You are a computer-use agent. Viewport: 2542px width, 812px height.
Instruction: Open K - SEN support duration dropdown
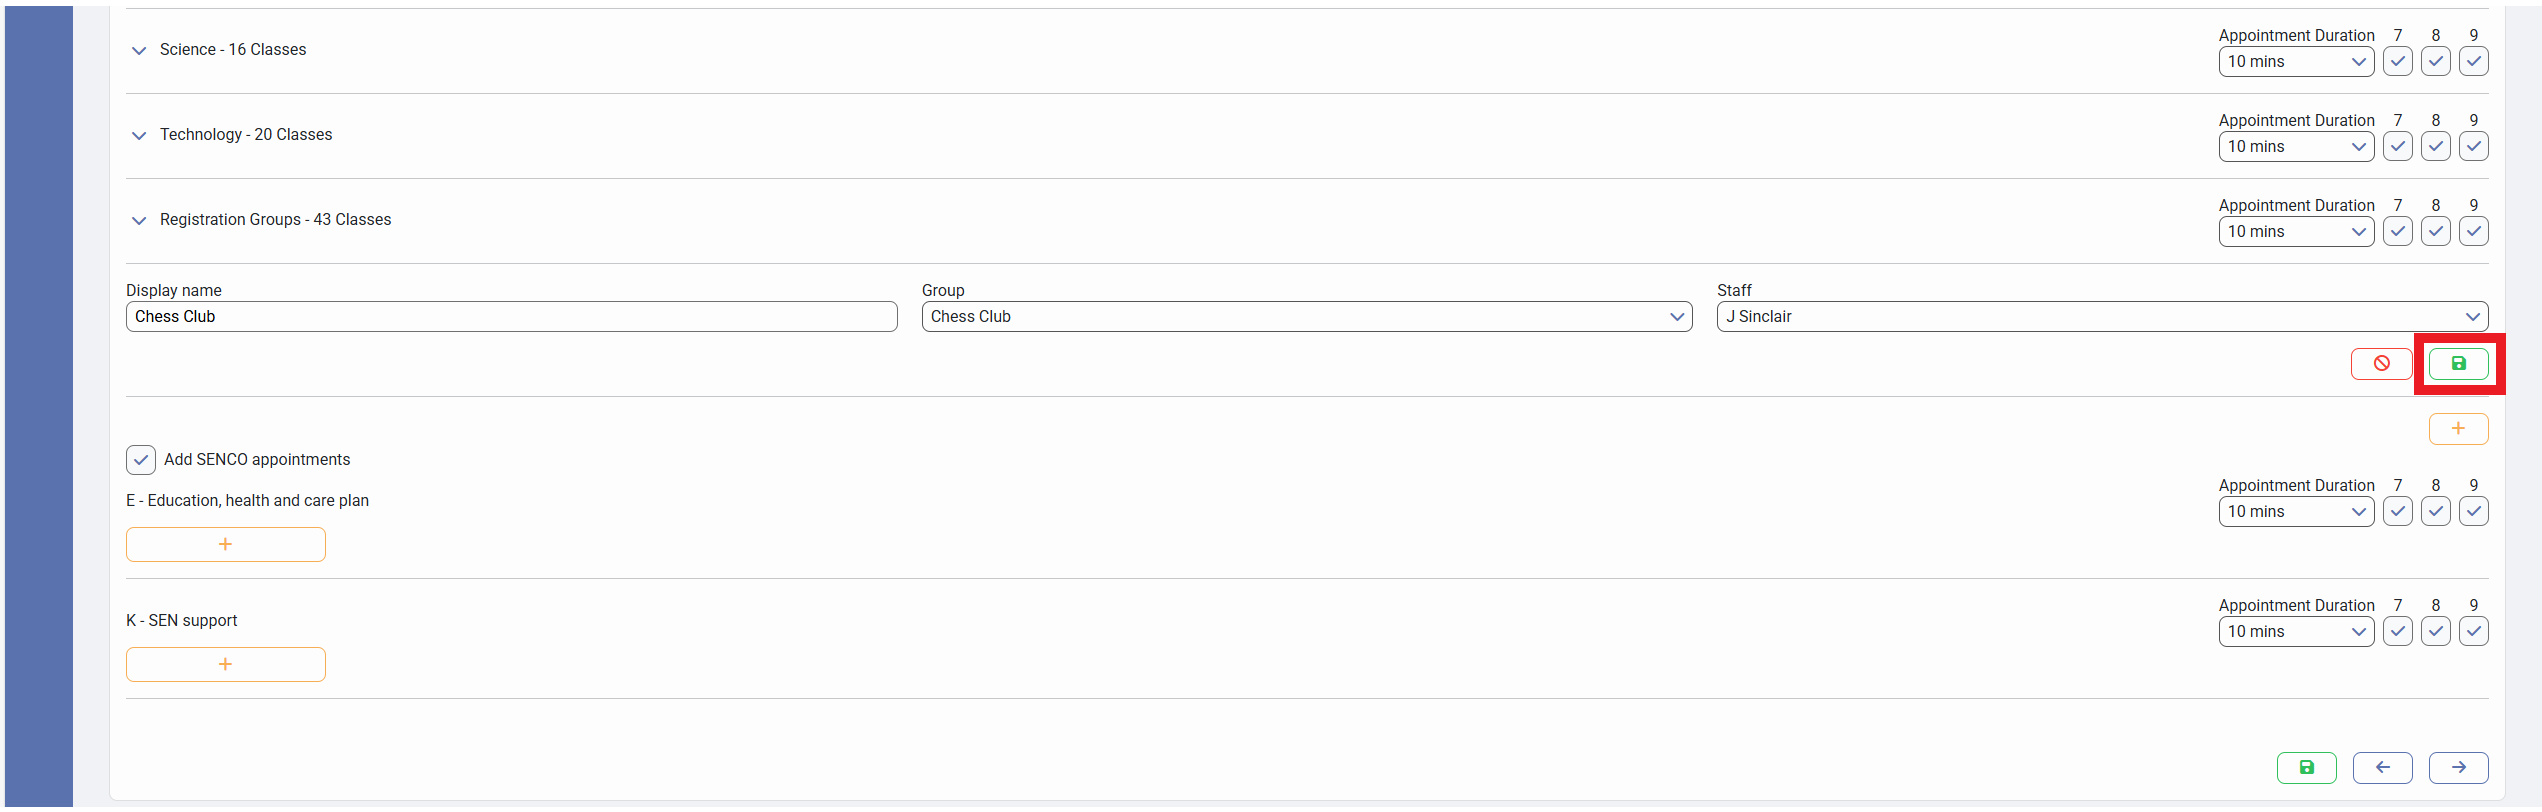click(x=2295, y=632)
